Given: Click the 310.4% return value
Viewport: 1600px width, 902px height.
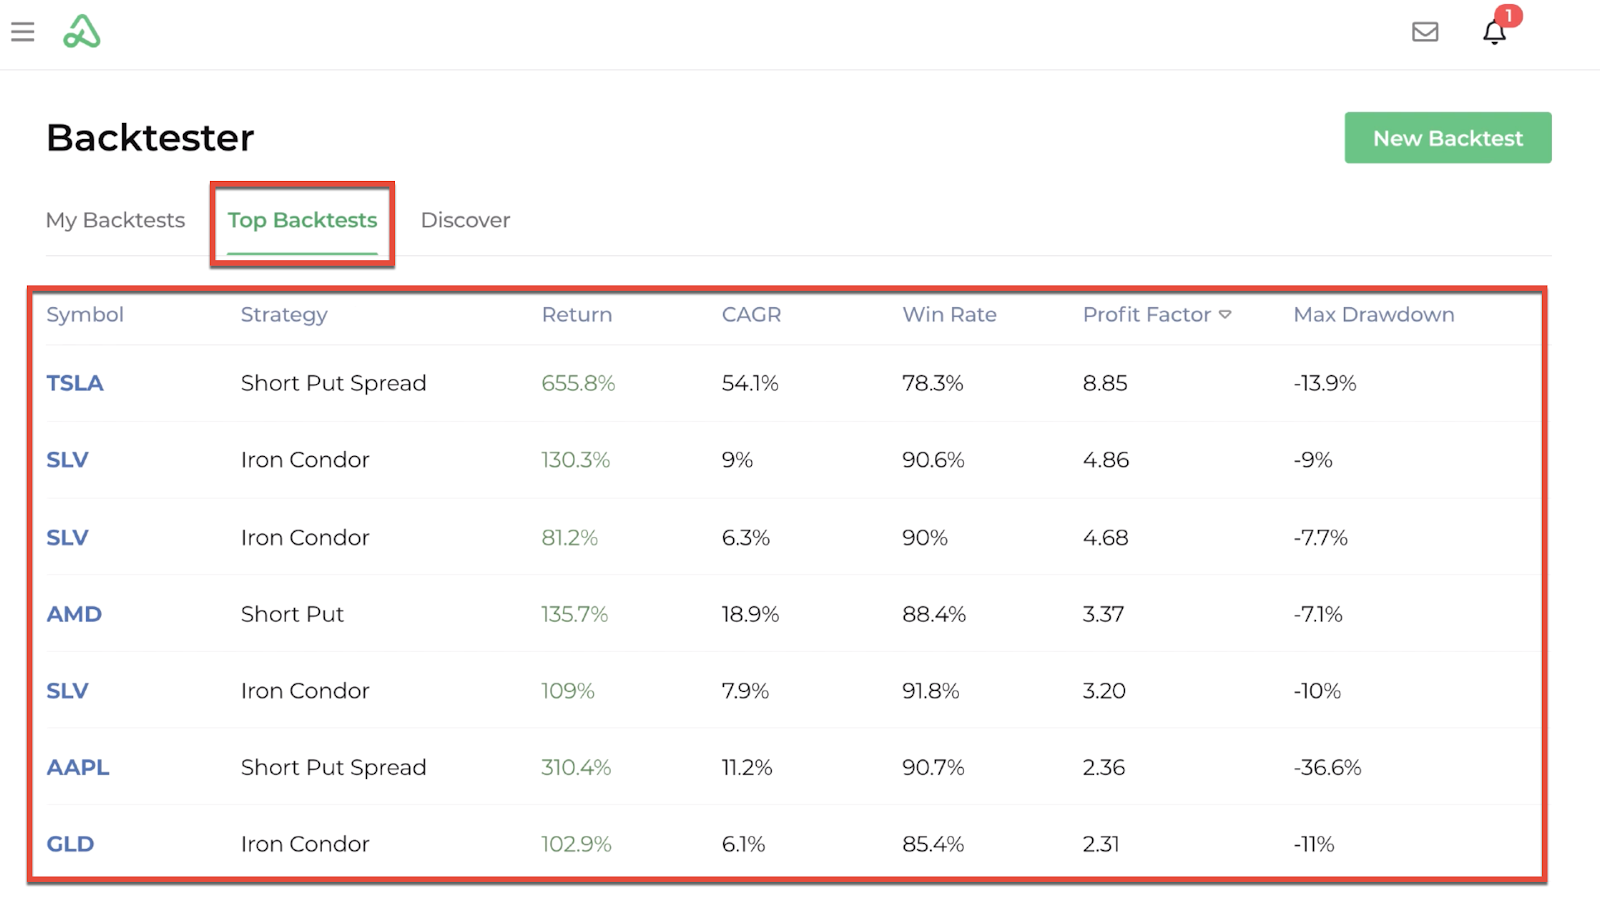Looking at the screenshot, I should 576,767.
